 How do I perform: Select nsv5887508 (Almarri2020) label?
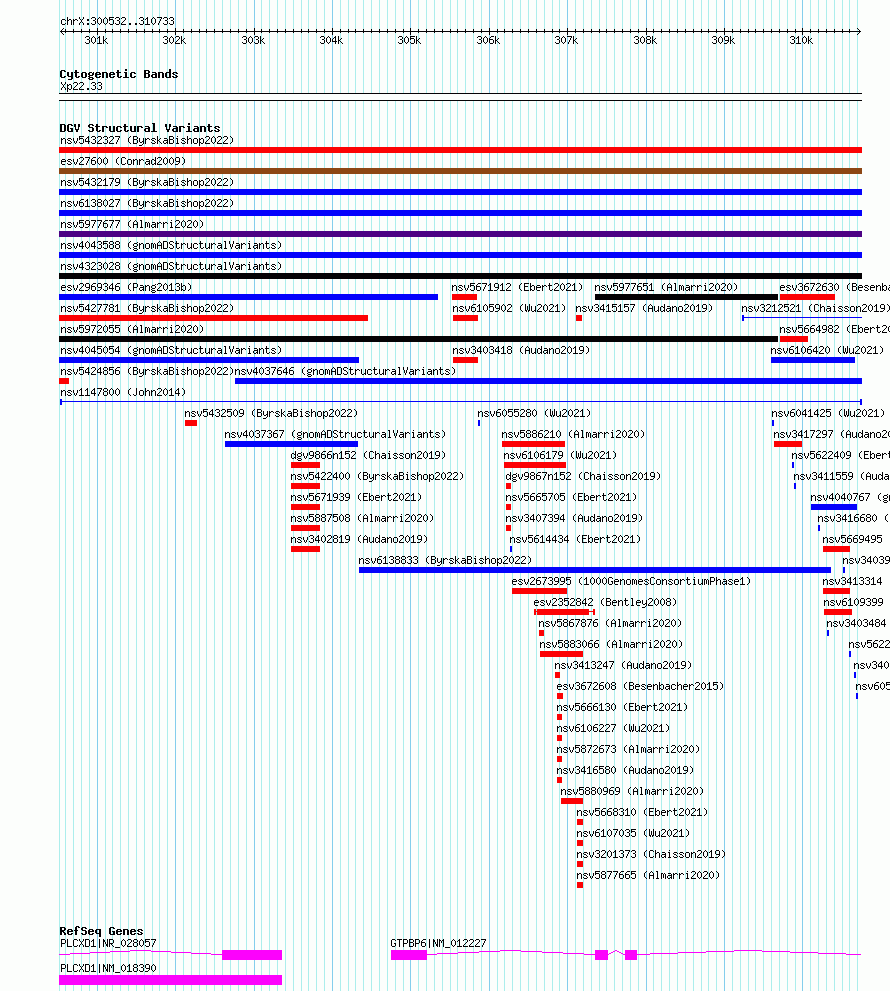pos(362,518)
